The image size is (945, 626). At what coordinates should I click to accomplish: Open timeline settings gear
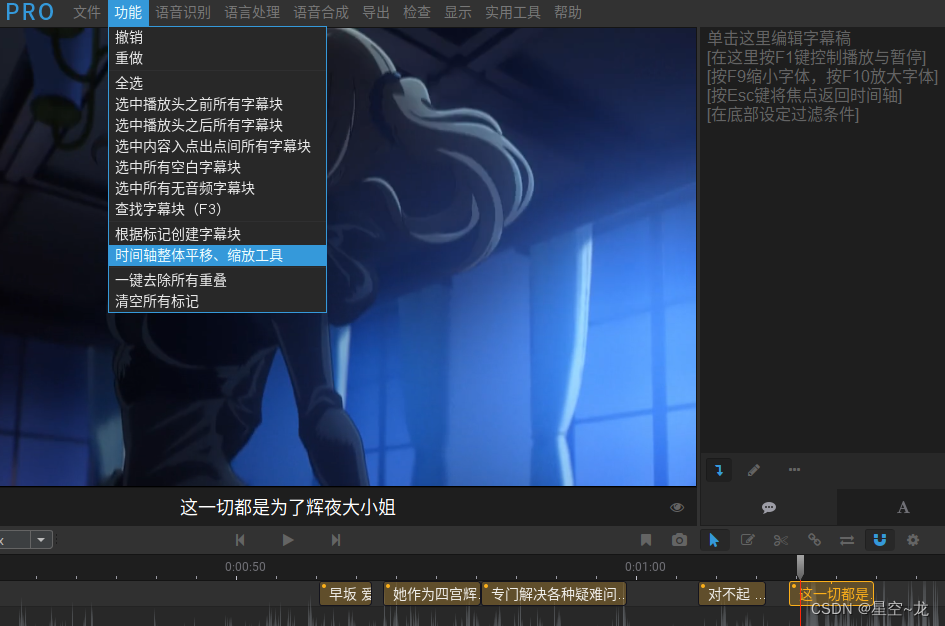coord(913,540)
